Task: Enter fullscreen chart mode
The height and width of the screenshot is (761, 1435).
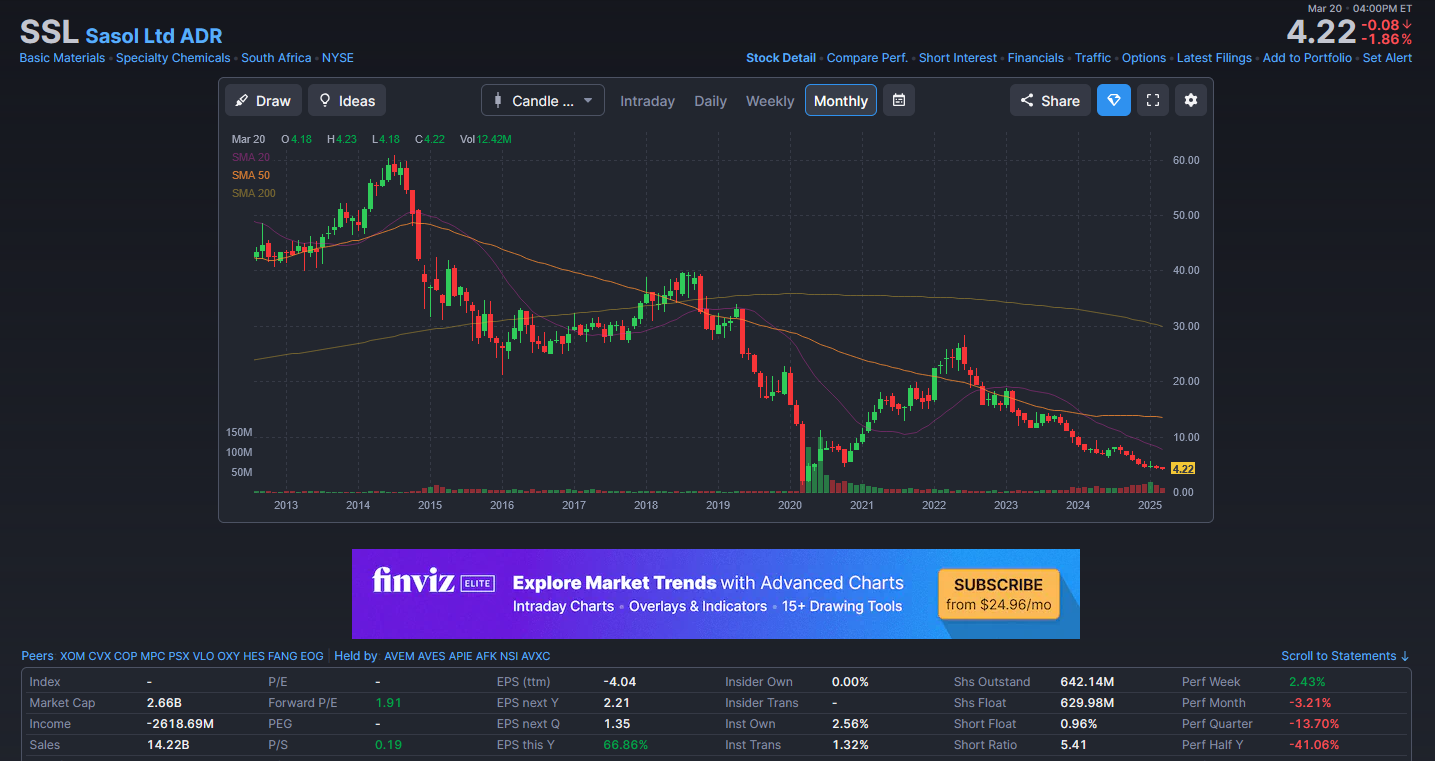Action: (1152, 100)
